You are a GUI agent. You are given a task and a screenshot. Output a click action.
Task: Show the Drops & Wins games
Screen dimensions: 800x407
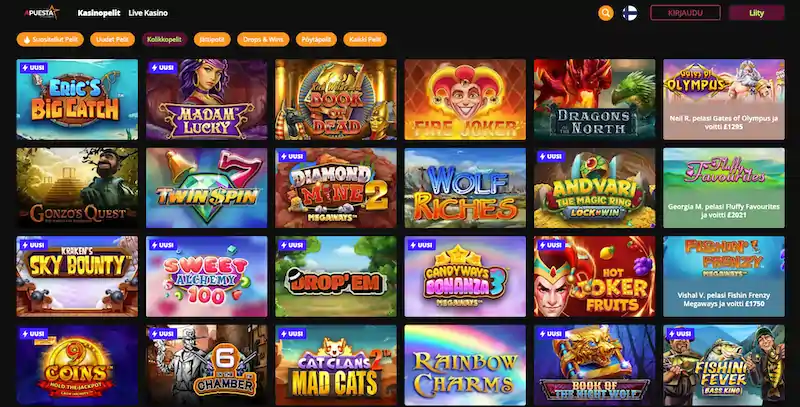(x=263, y=39)
